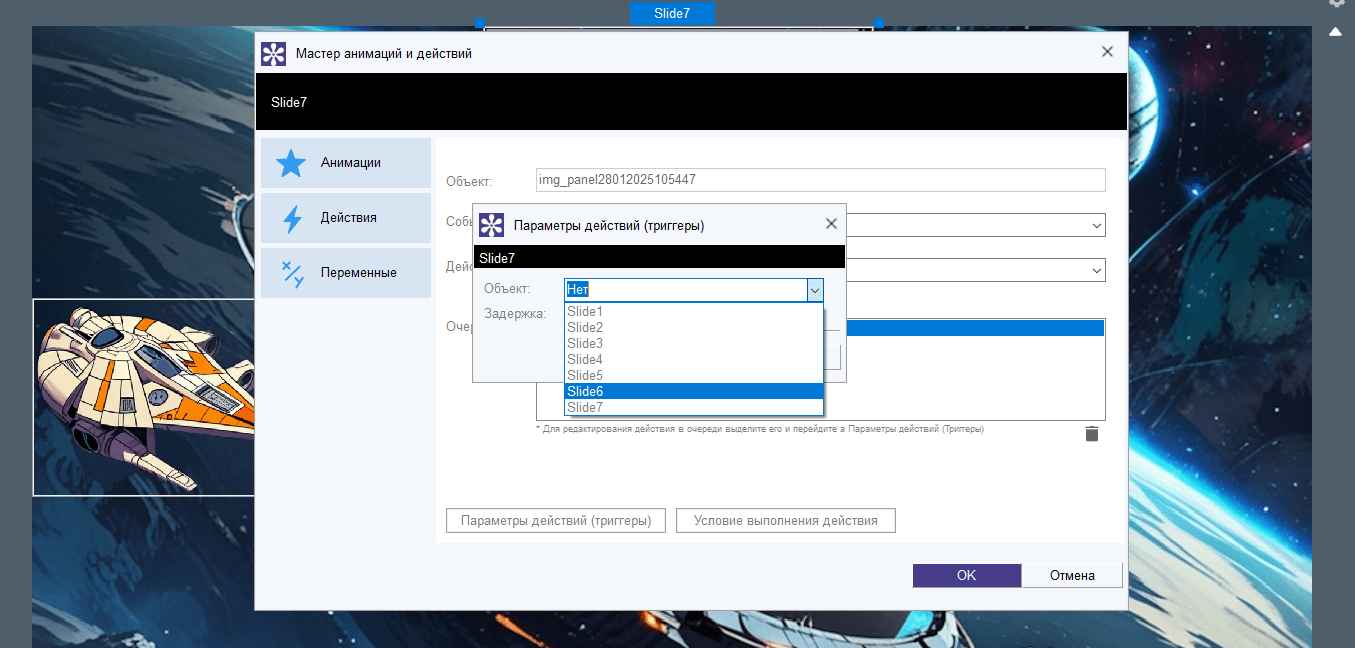This screenshot has width=1355, height=648.
Task: Select Slide2 from the dropdown list
Action: 693,327
